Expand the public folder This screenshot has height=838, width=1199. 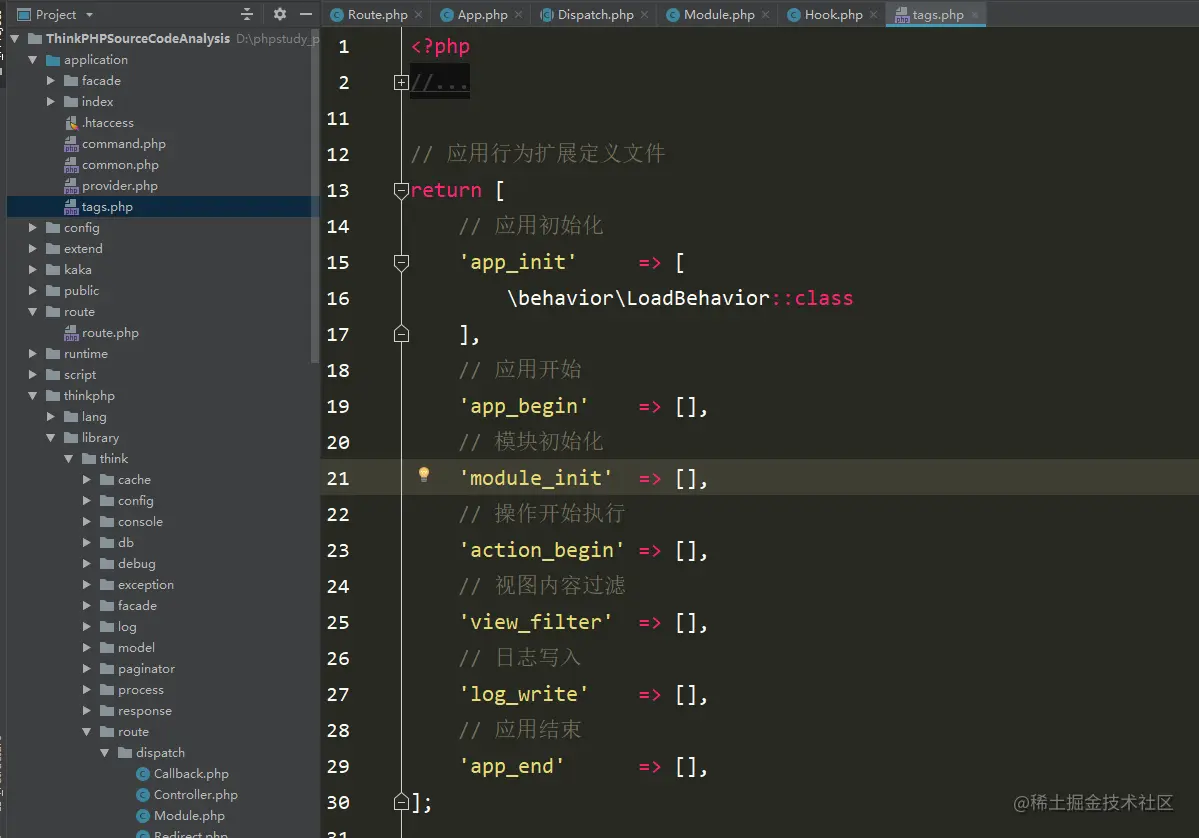click(x=32, y=291)
